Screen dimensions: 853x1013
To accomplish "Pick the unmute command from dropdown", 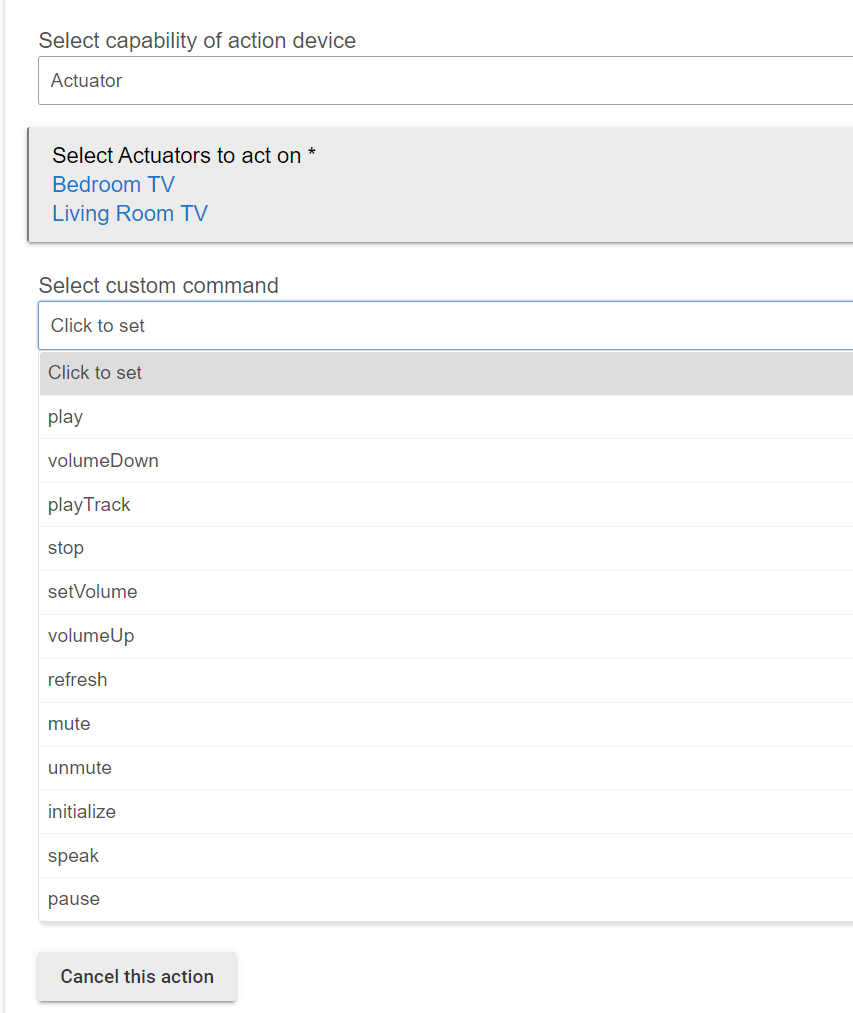I will (x=80, y=768).
